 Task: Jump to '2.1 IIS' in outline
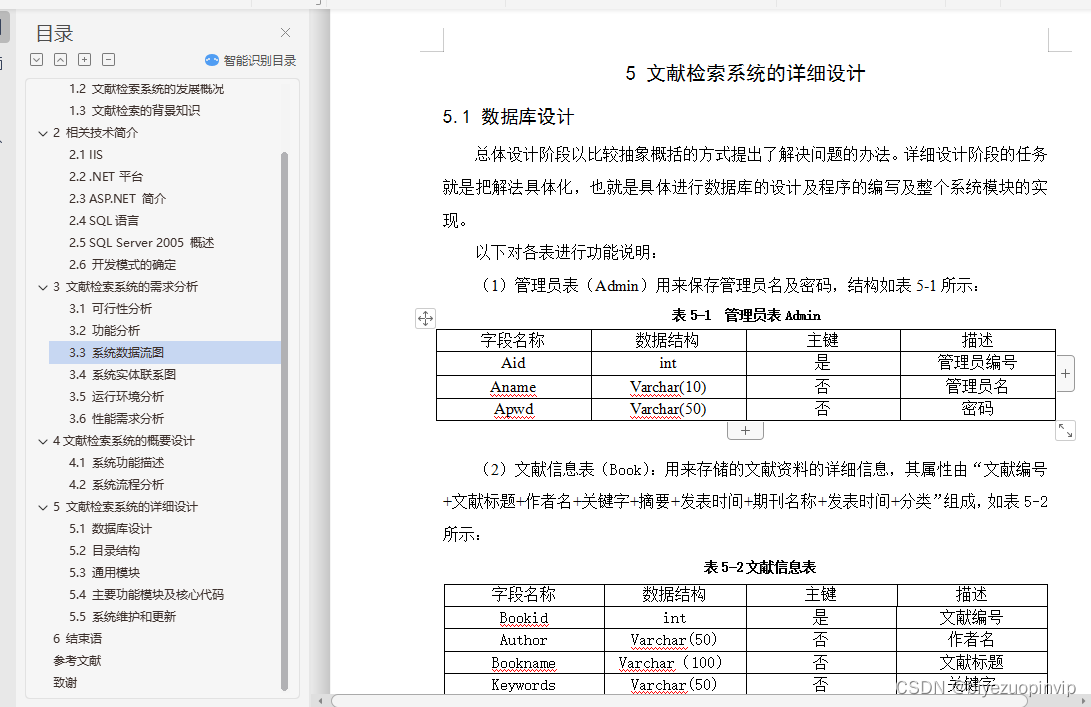(x=86, y=154)
